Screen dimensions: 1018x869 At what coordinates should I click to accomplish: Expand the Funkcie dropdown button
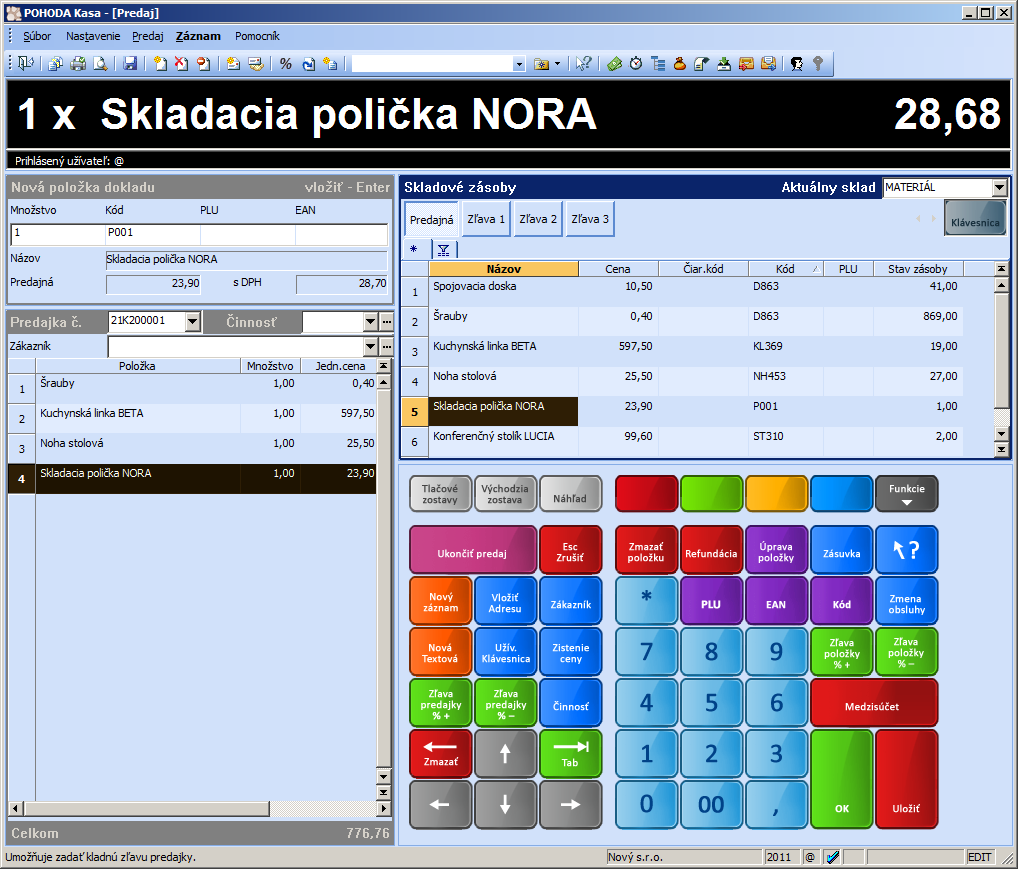[x=906, y=494]
